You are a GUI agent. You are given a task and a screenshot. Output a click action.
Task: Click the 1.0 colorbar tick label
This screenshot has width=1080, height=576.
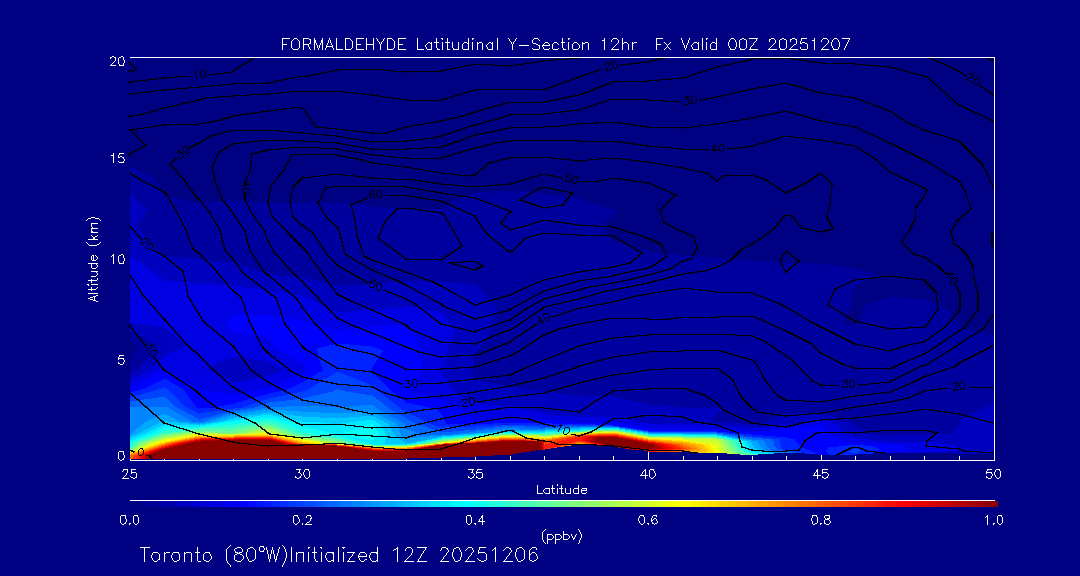pos(993,520)
